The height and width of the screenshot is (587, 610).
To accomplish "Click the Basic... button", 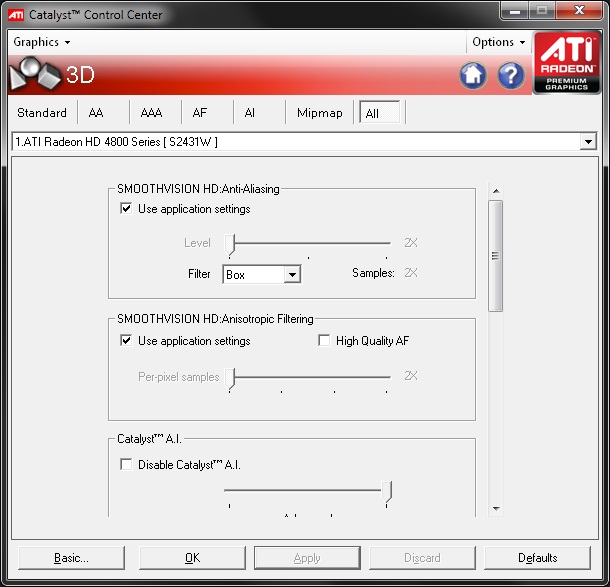I will tap(72, 558).
